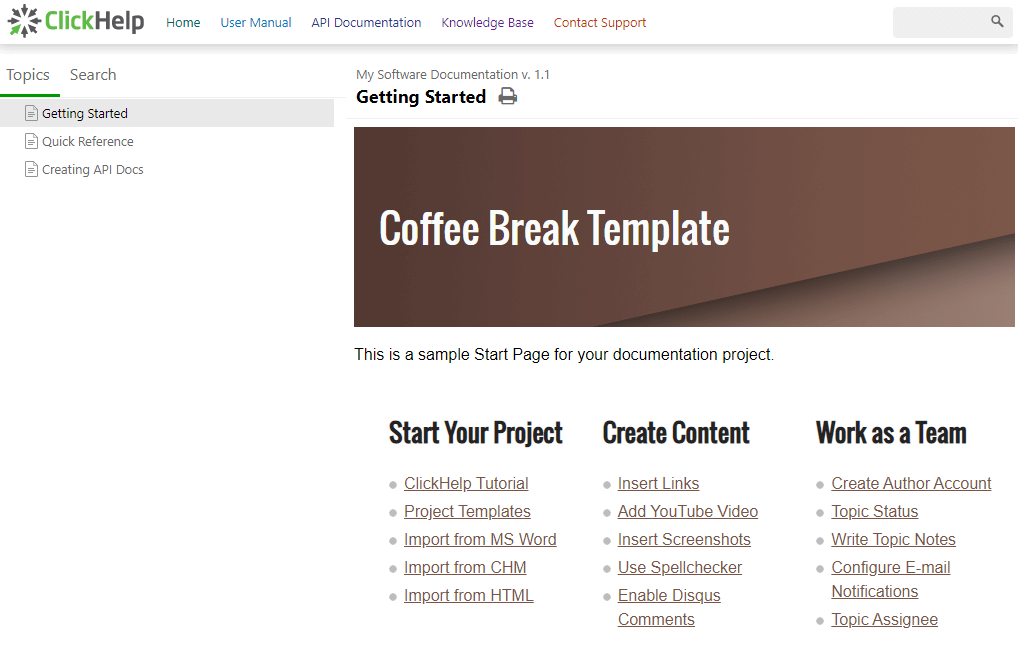
Task: Click Contact Support in the navigation
Action: click(x=599, y=22)
